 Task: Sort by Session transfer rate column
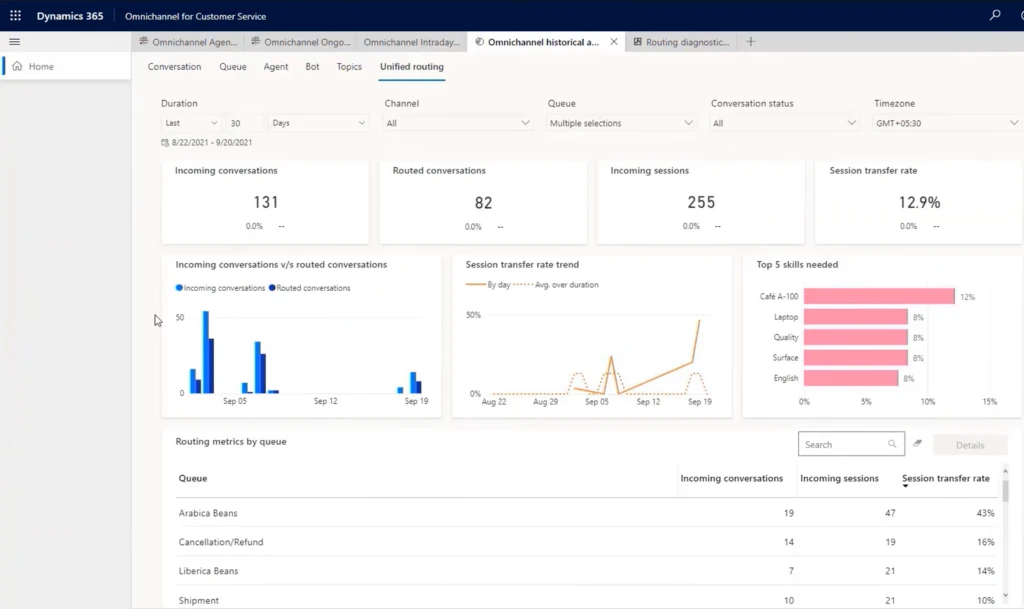pos(945,479)
